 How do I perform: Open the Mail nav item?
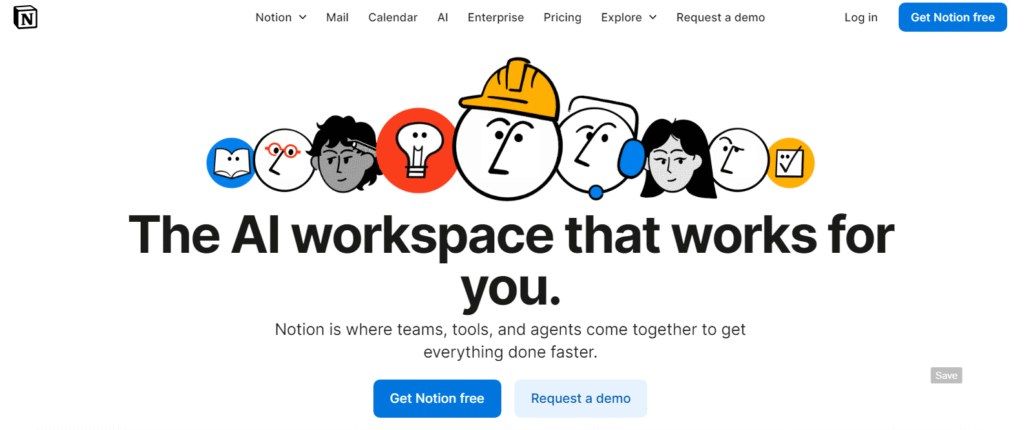tap(337, 18)
